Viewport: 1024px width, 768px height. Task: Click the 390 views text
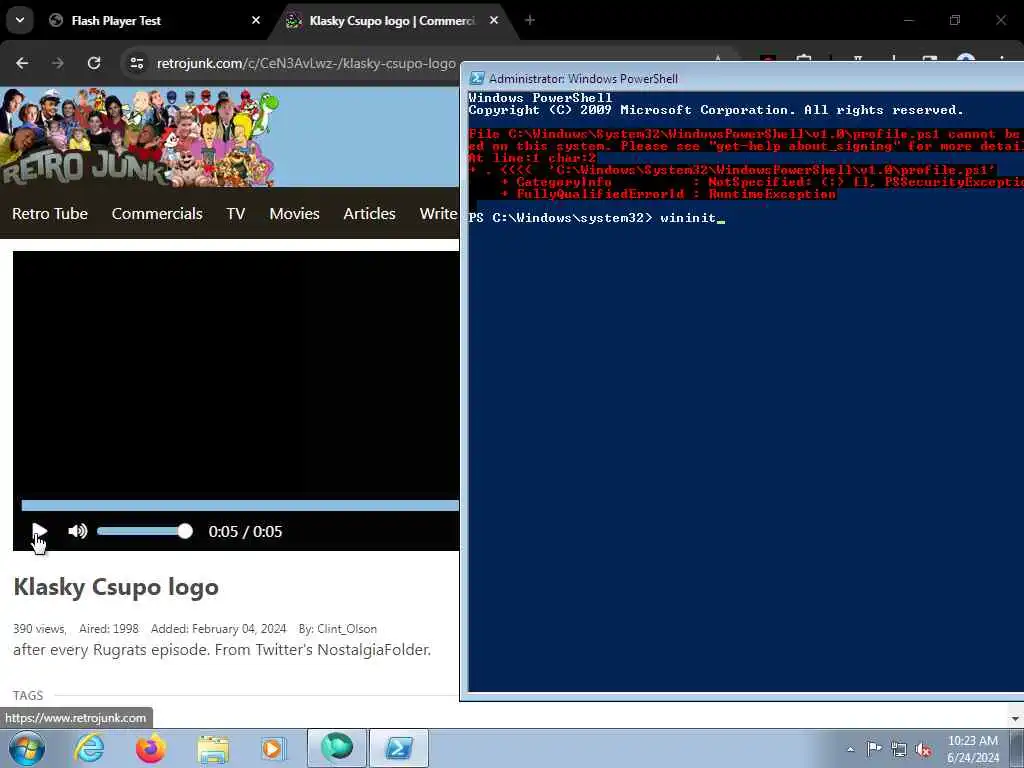pos(39,629)
